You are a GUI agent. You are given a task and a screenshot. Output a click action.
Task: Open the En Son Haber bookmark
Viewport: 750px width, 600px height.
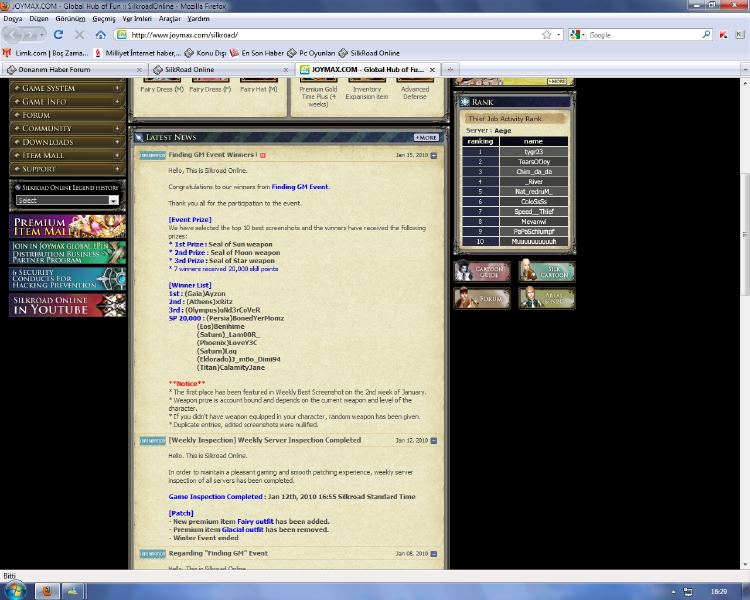click(256, 53)
